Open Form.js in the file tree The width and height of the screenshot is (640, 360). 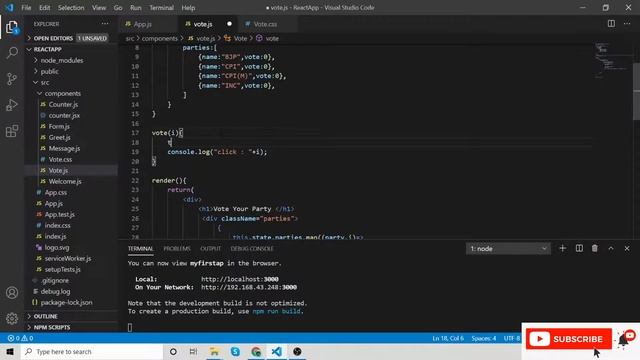pos(59,126)
